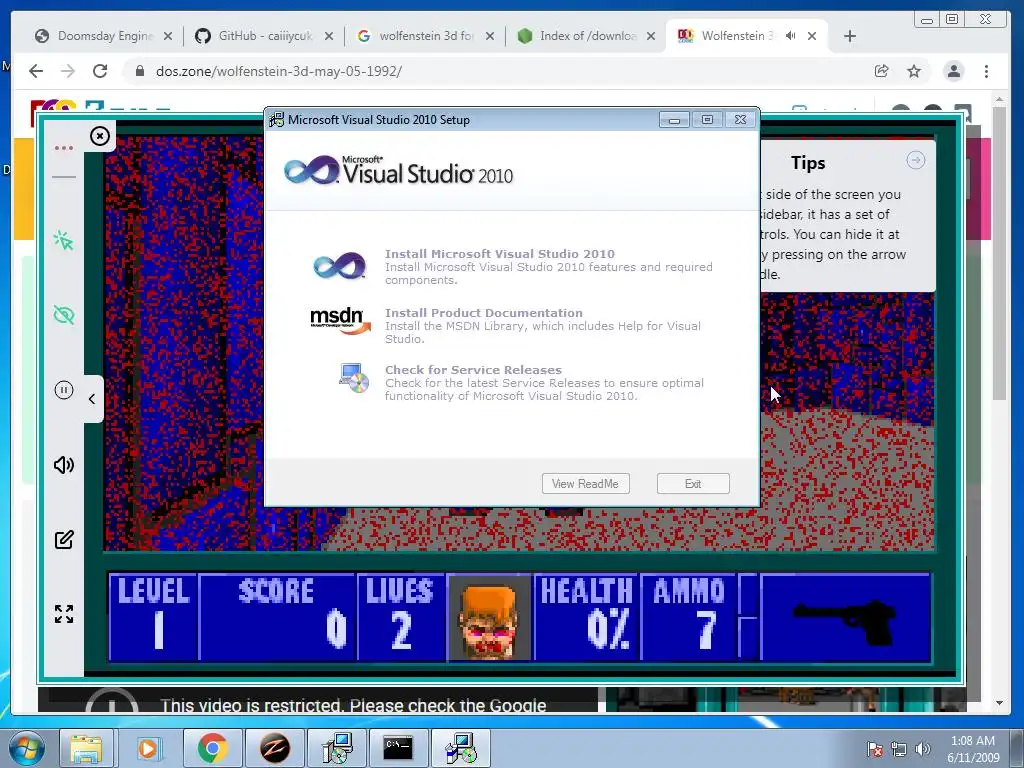
Task: Click the volume icon in system tray
Action: click(x=923, y=749)
